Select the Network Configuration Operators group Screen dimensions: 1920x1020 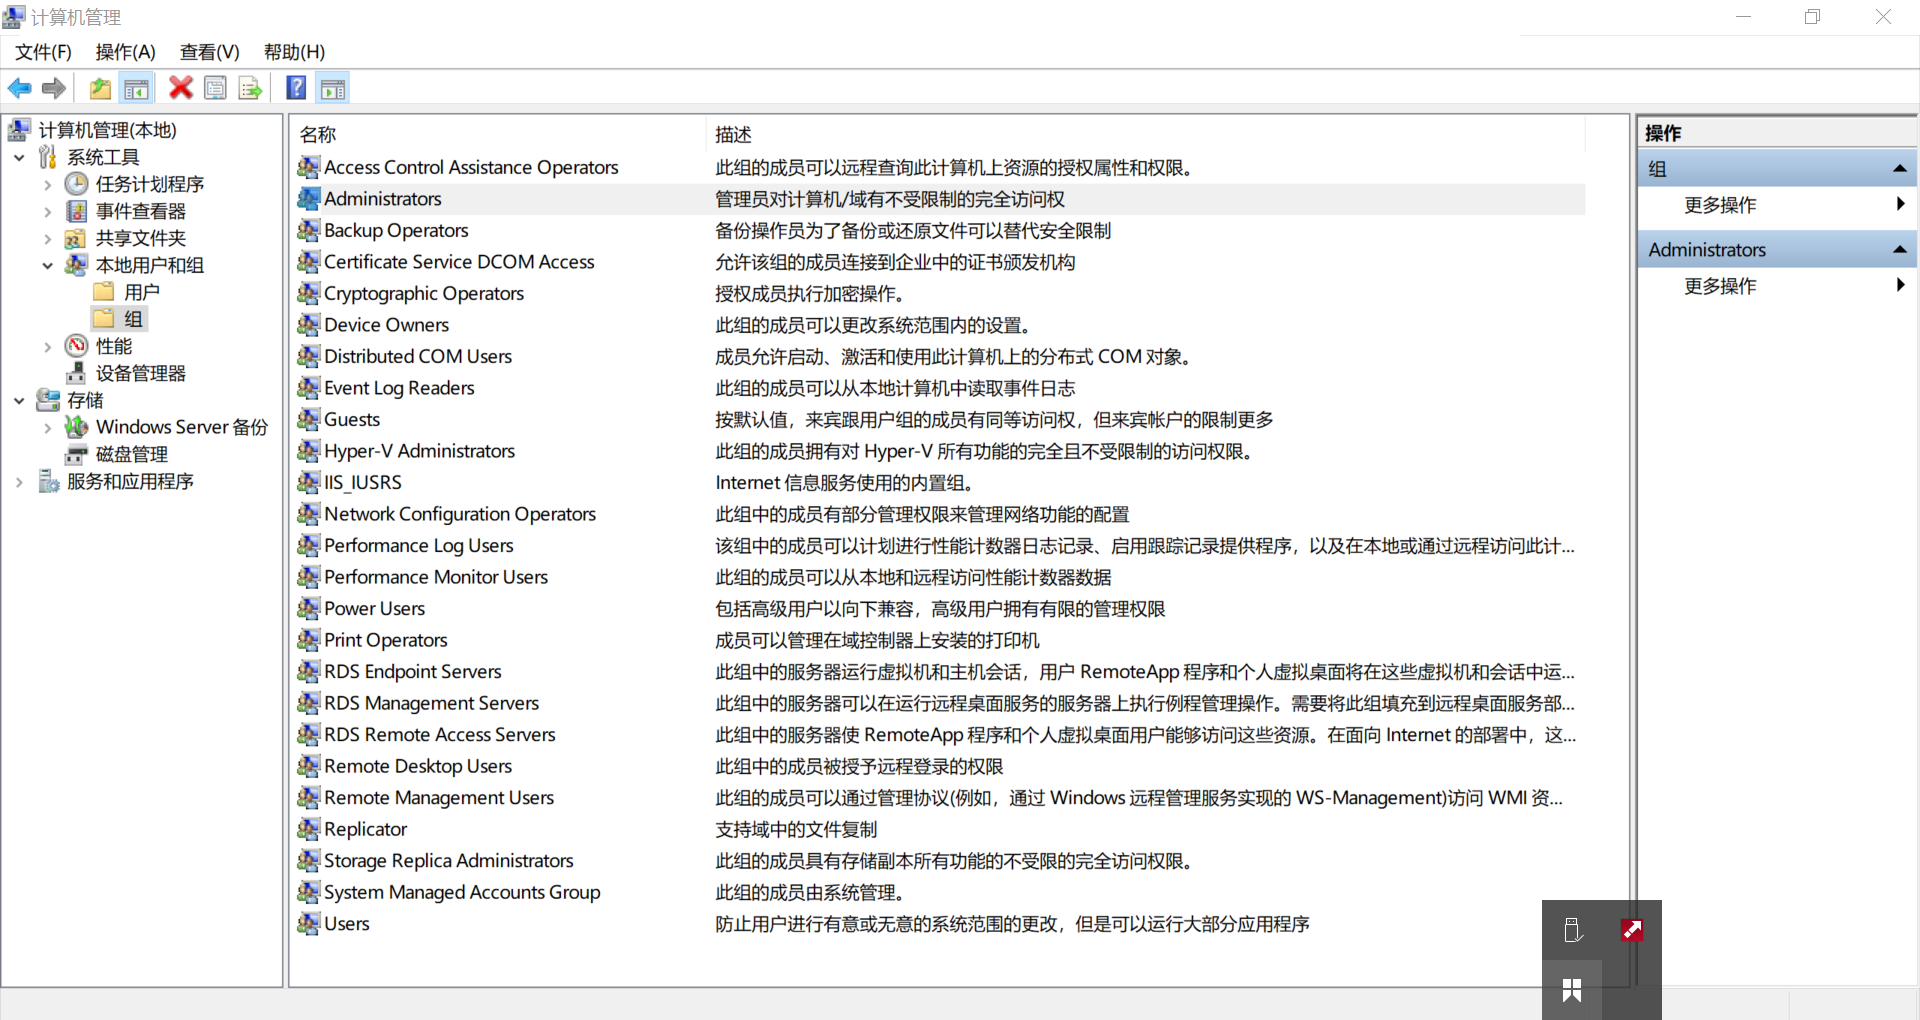pyautogui.click(x=460, y=514)
